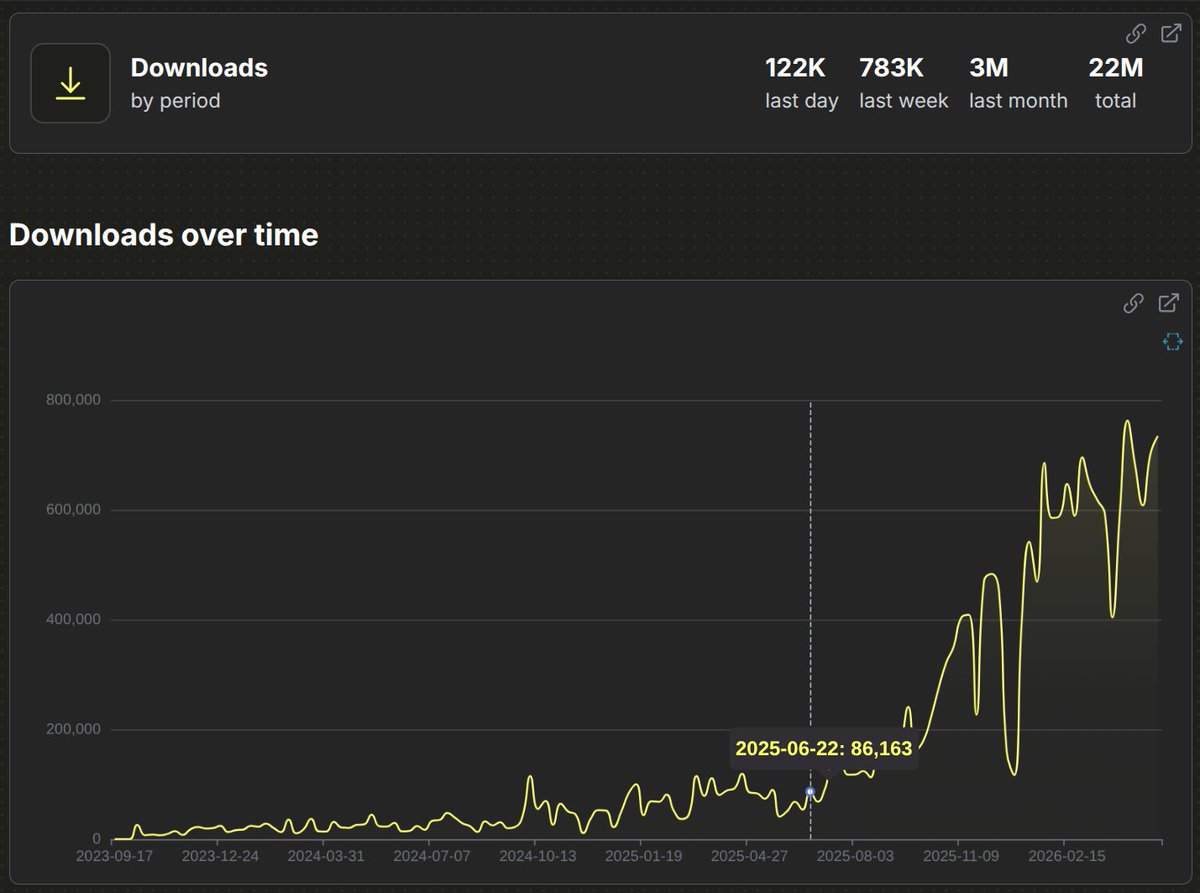Select the "122K" last day value

pos(795,68)
